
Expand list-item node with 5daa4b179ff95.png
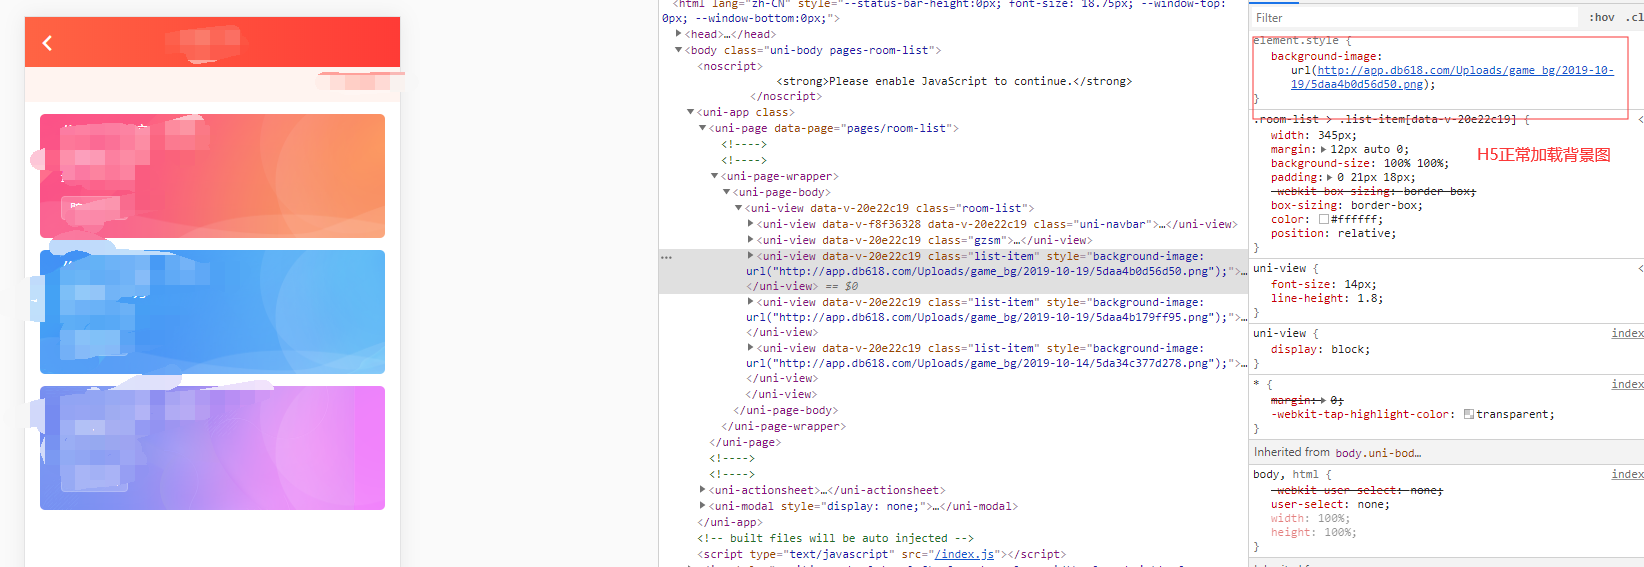coord(751,302)
